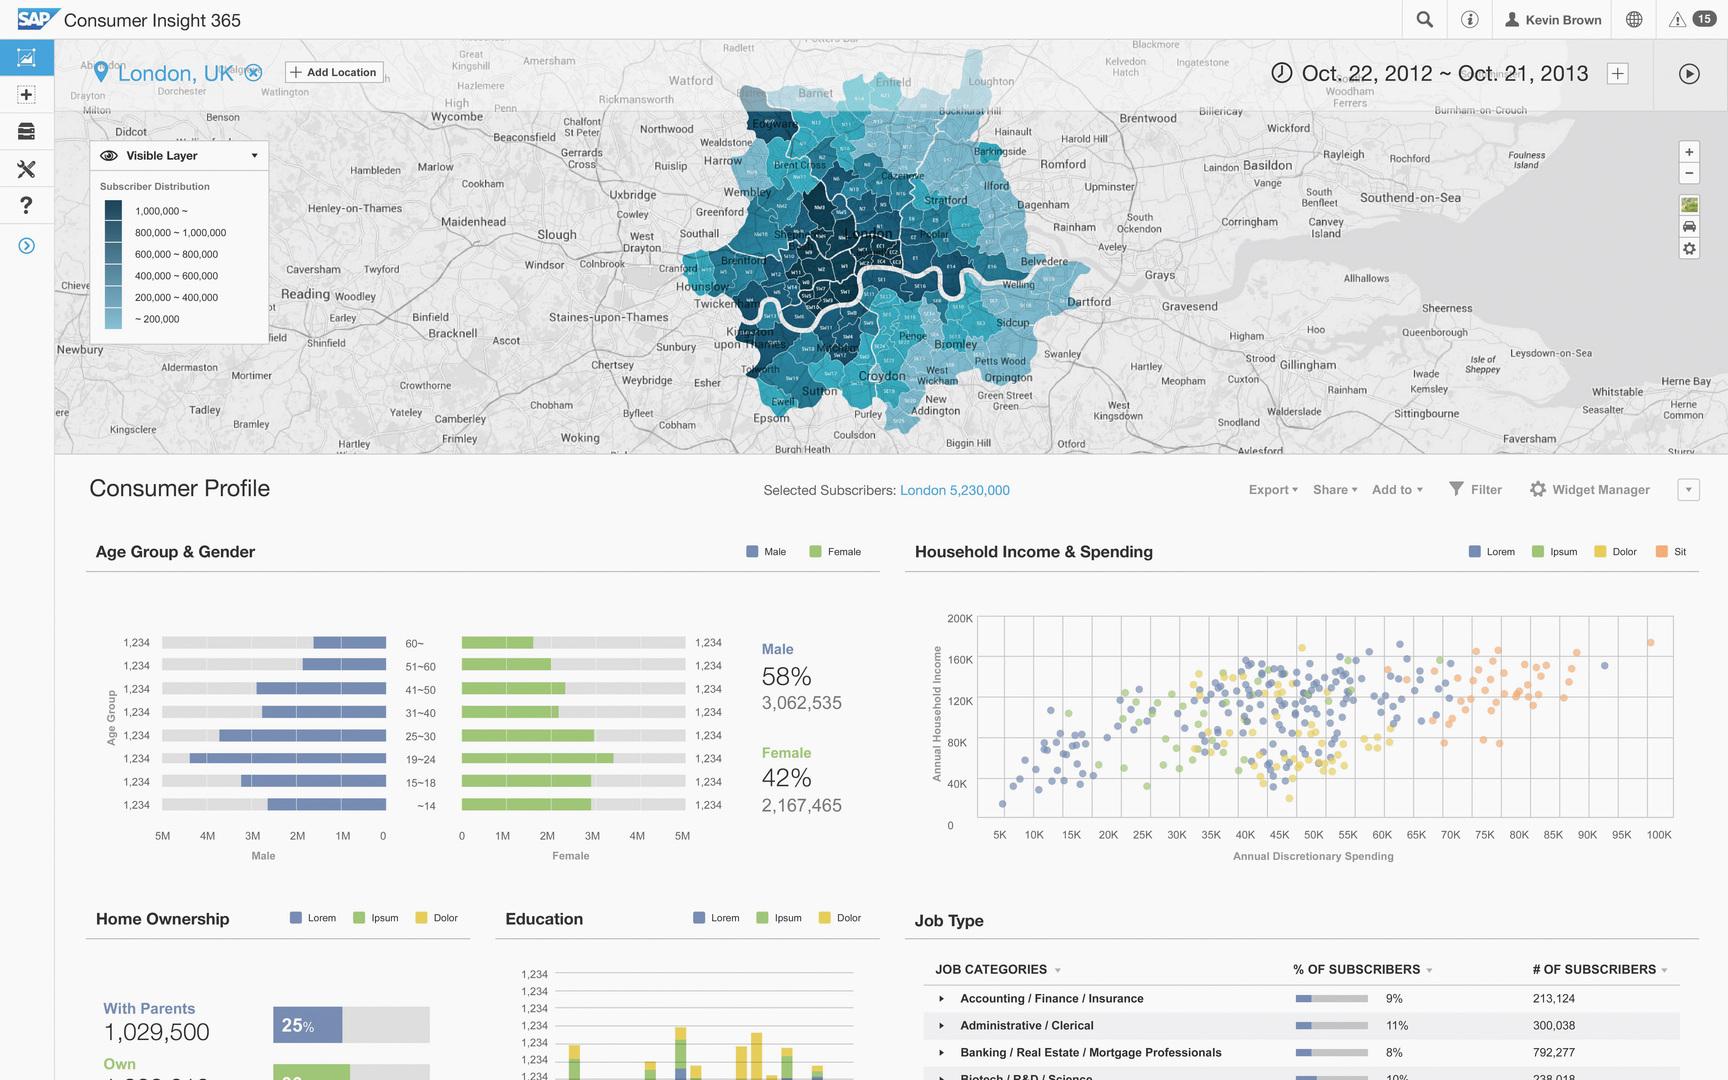The image size is (1728, 1080).
Task: Click the map zoom in plus button
Action: click(x=1689, y=152)
